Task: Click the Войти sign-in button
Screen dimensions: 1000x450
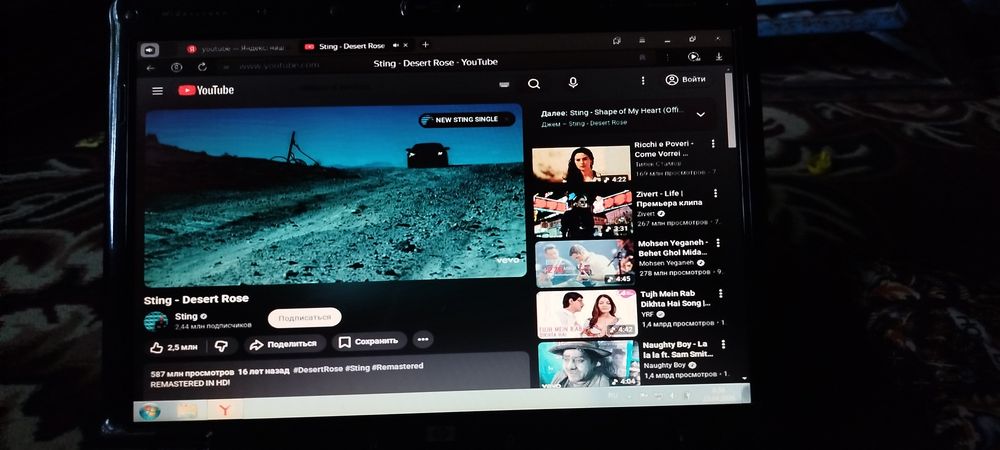Action: [686, 80]
